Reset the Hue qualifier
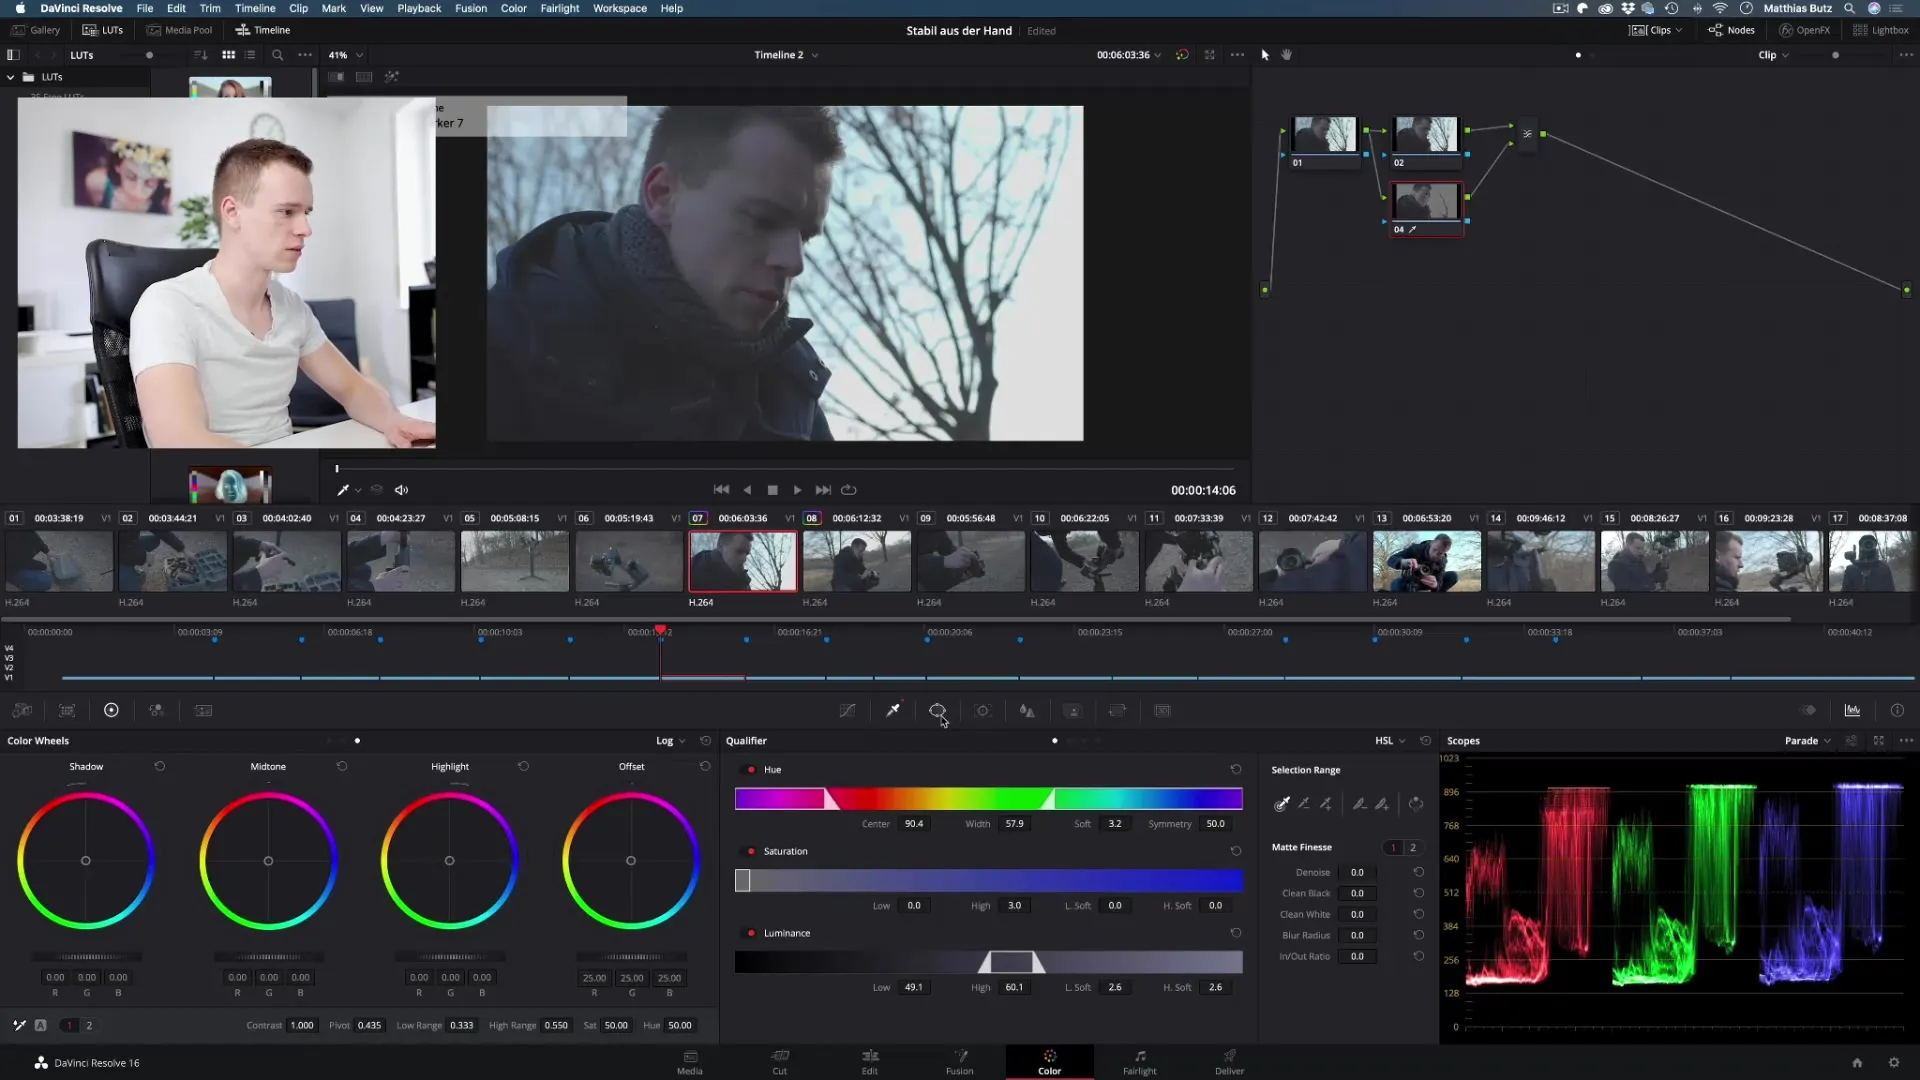This screenshot has height=1080, width=1920. 1236,770
